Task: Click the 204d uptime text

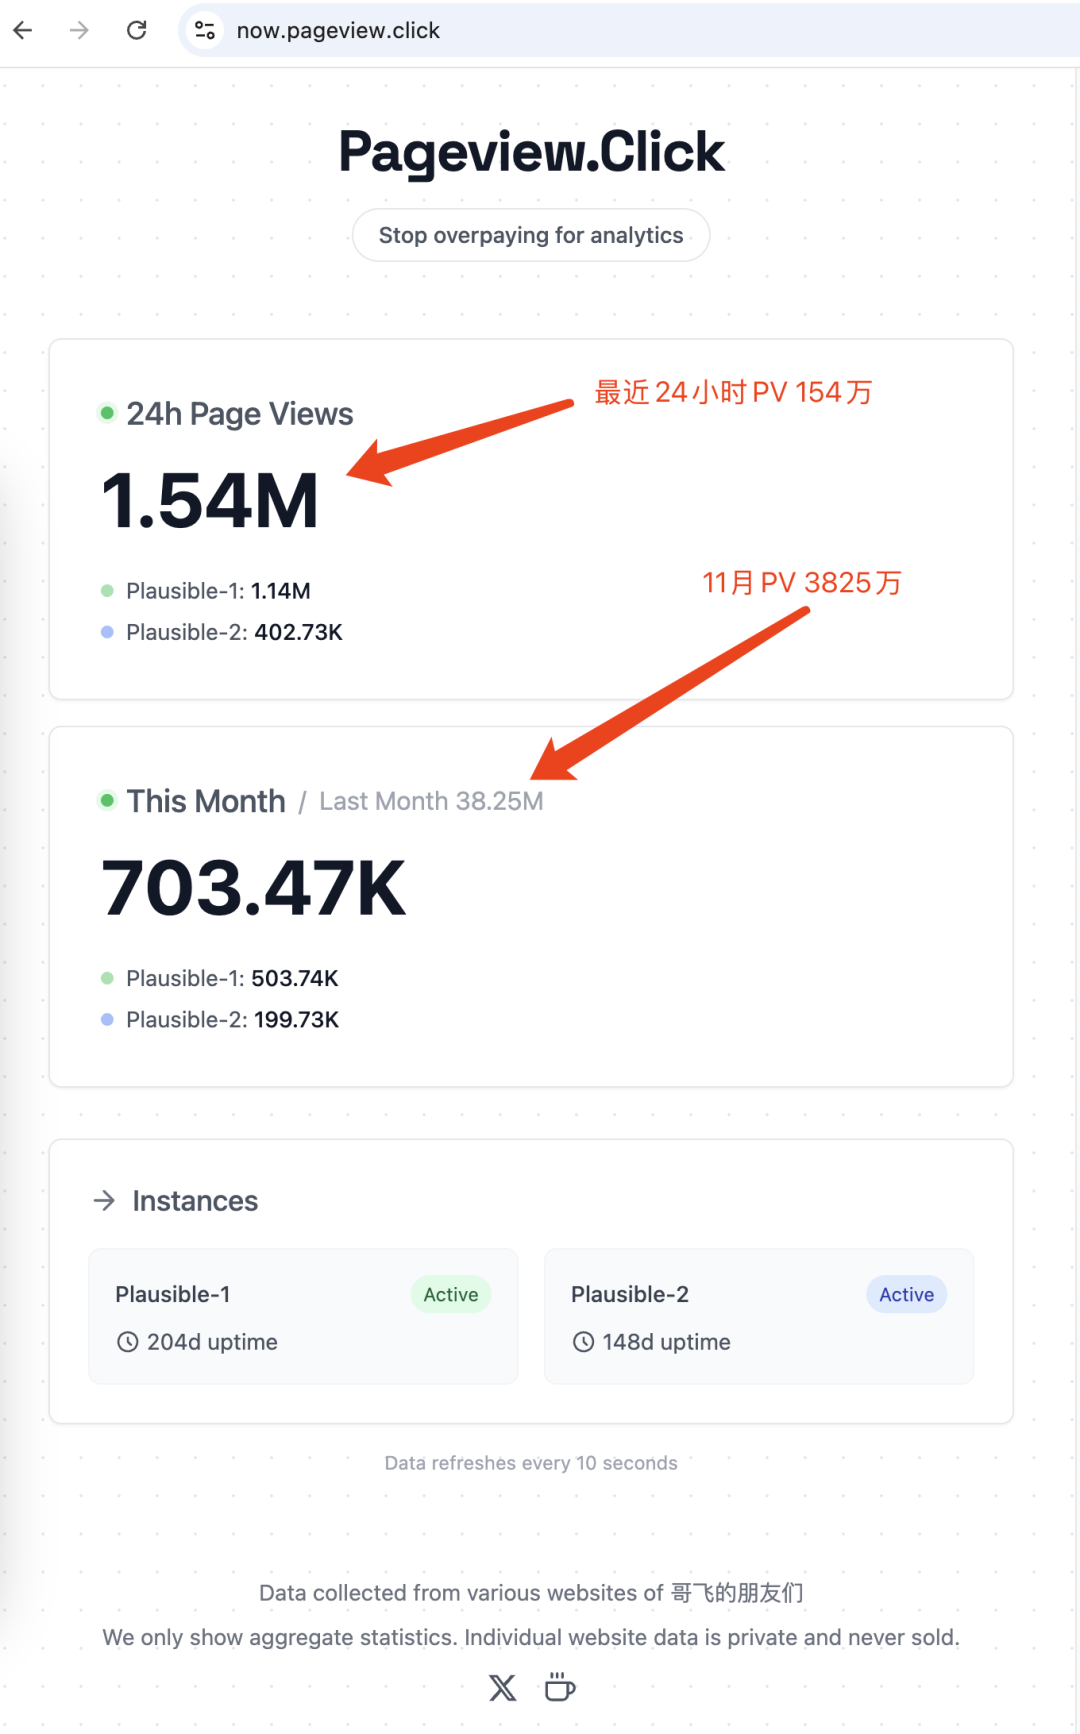Action: (x=212, y=1342)
